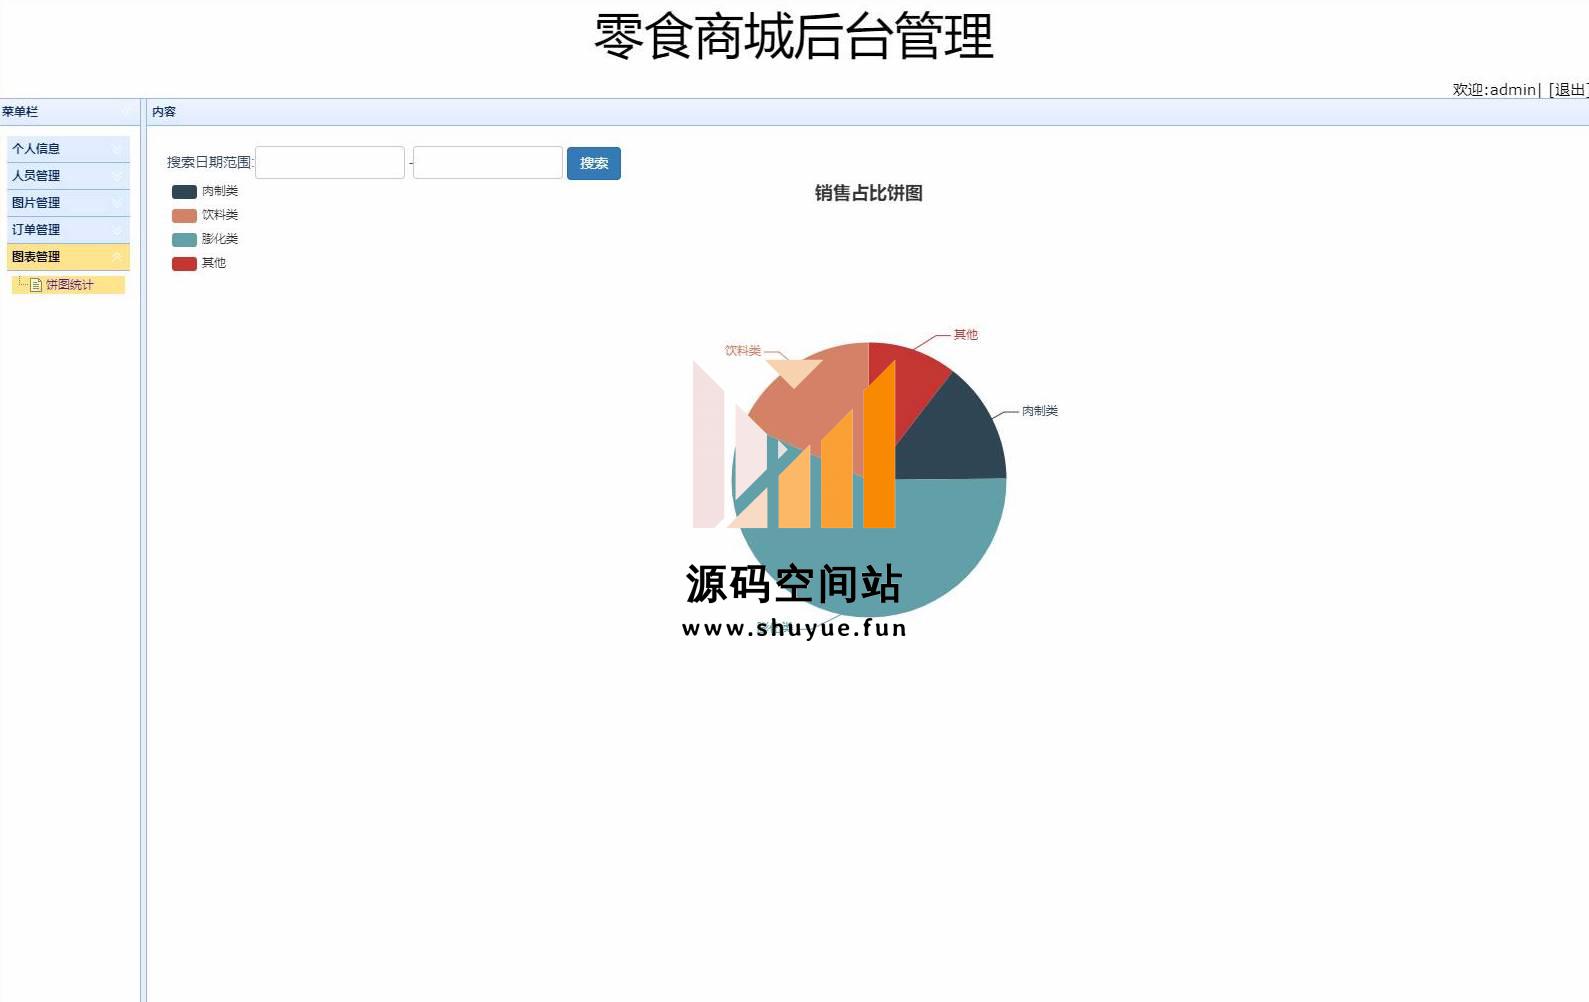Expand the 个人信息 accordion panel

[x=68, y=148]
